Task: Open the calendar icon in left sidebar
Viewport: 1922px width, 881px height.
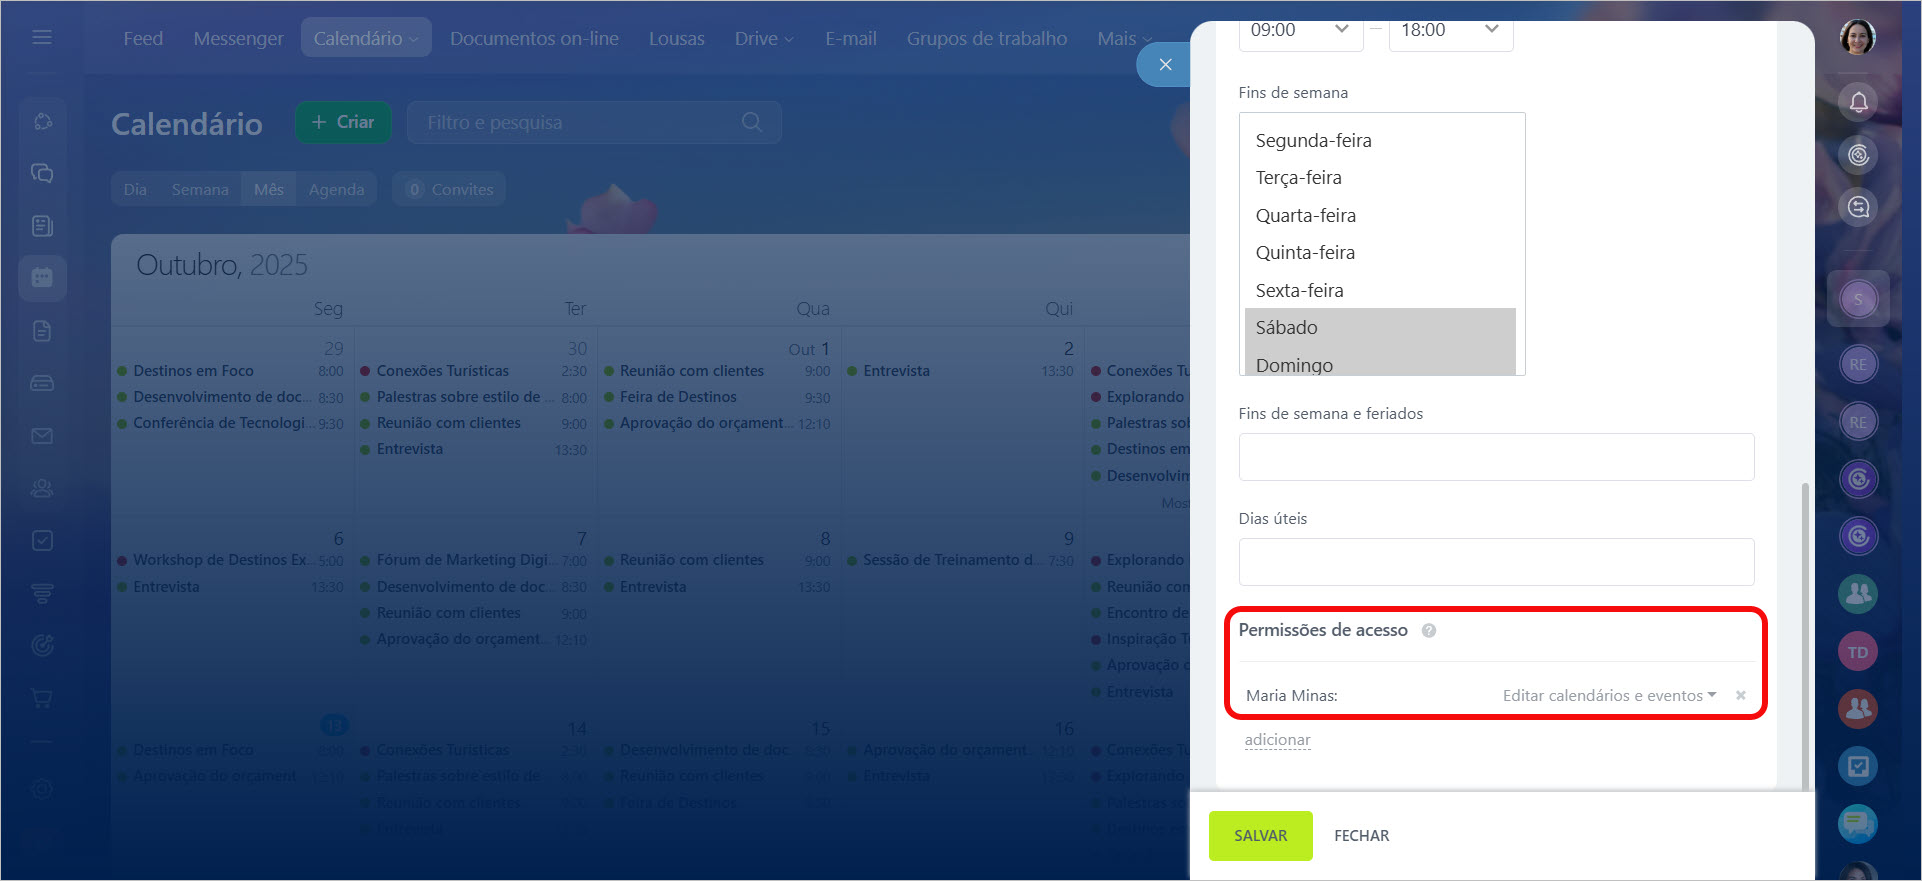Action: (x=42, y=277)
